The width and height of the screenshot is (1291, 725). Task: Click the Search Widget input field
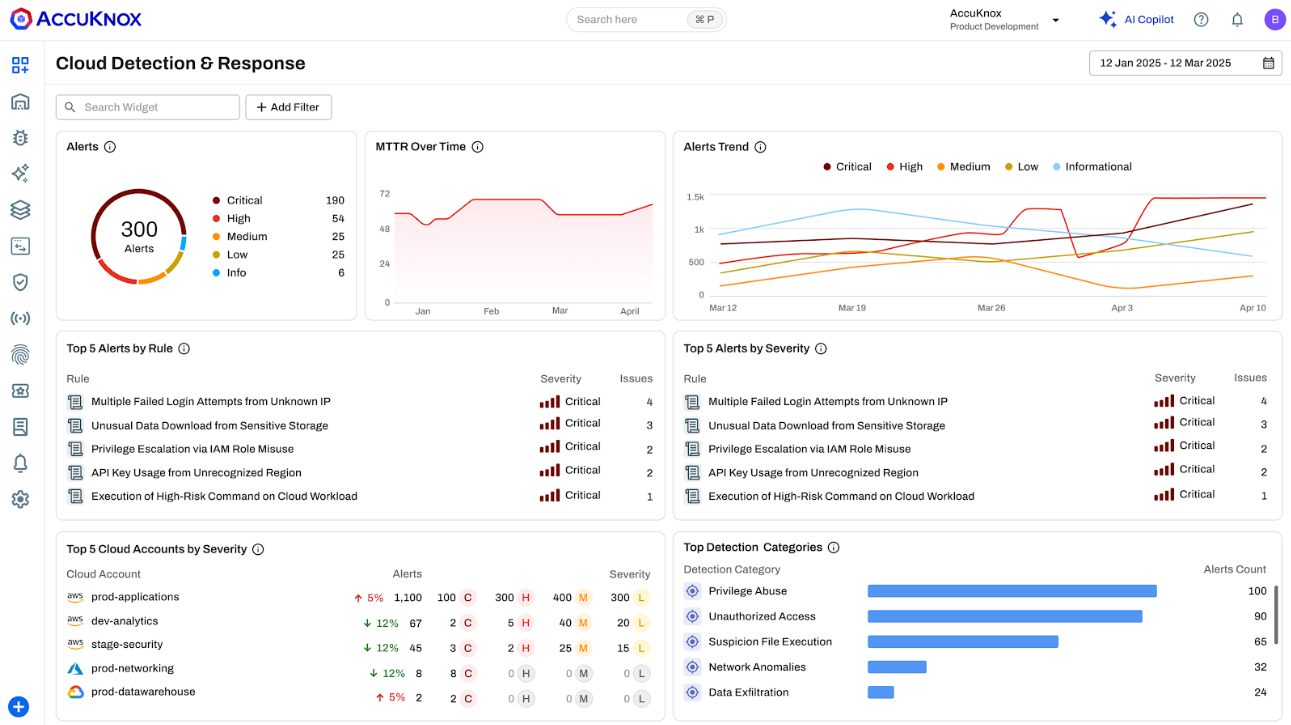pyautogui.click(x=148, y=107)
